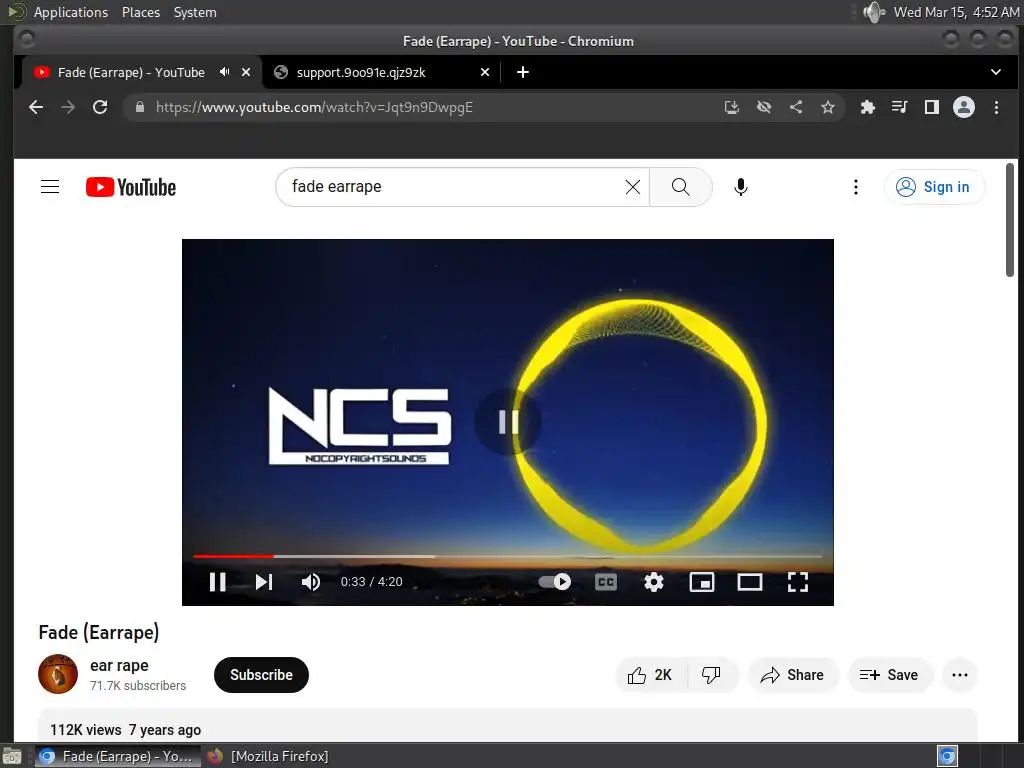Expand the tab search chevron
This screenshot has width=1024, height=768.
(996, 72)
